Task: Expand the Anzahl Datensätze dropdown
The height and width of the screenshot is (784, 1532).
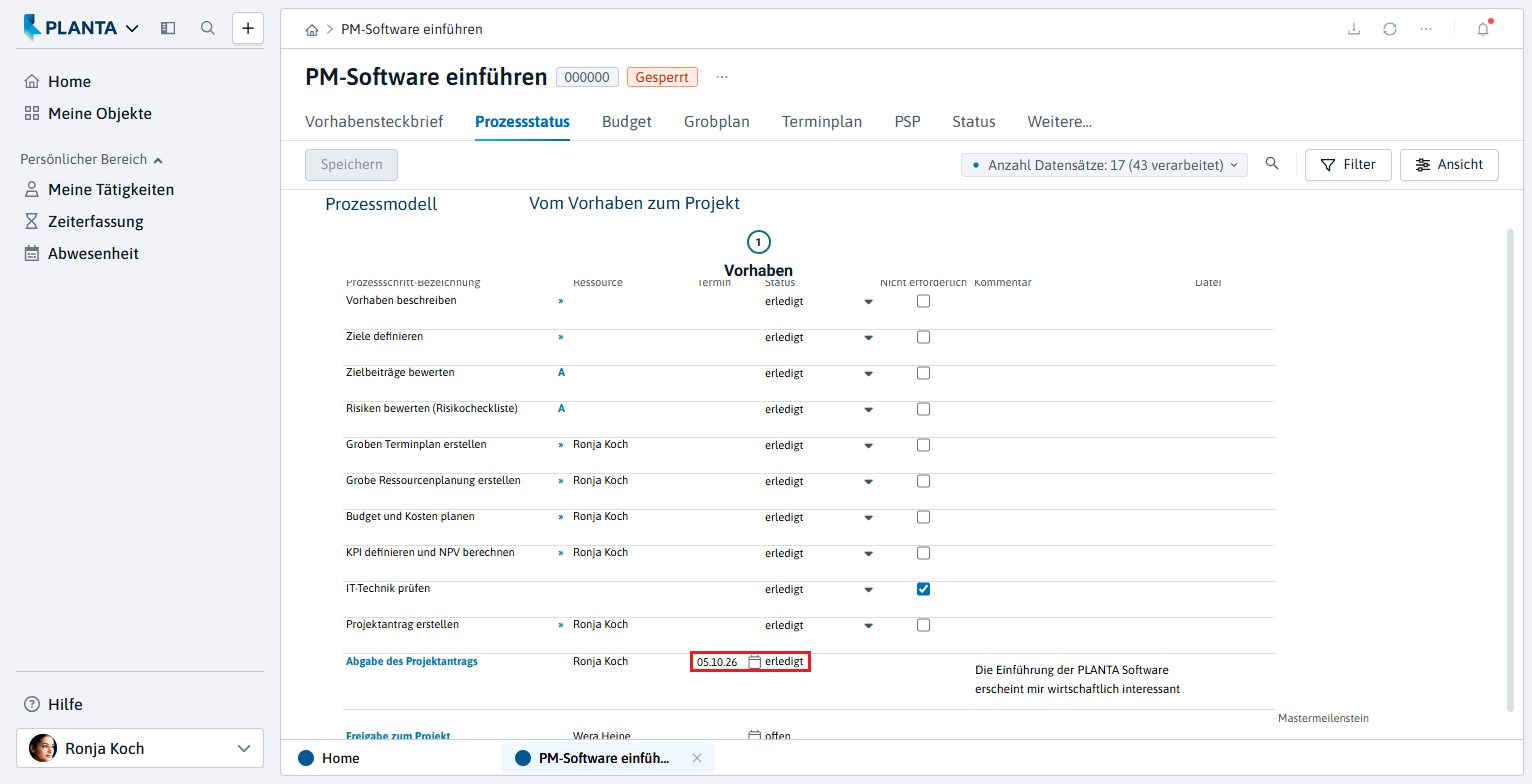Action: click(1104, 165)
